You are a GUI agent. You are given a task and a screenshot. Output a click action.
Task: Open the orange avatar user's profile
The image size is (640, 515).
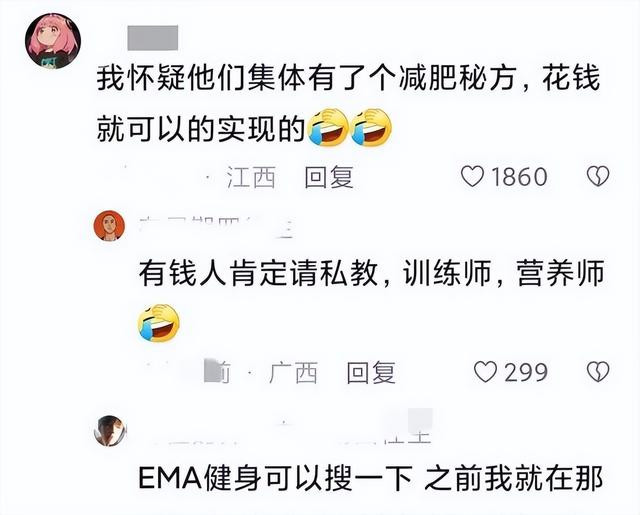[x=109, y=226]
